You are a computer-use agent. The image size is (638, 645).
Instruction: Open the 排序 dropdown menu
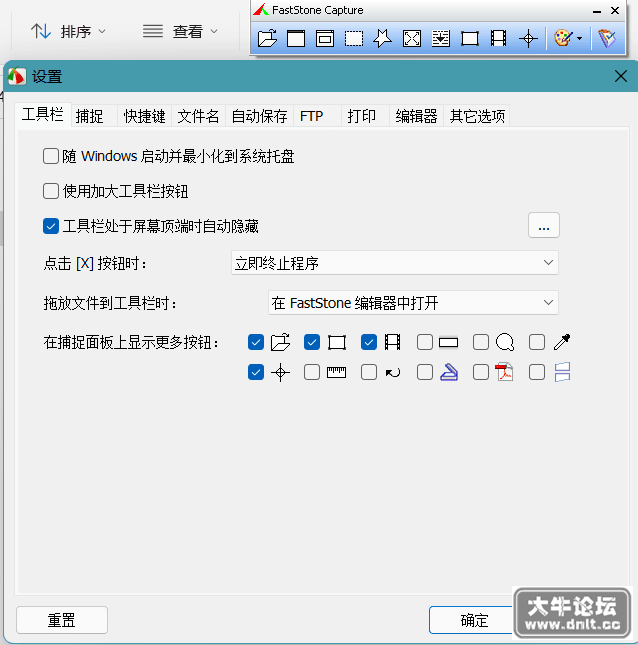pos(102,31)
